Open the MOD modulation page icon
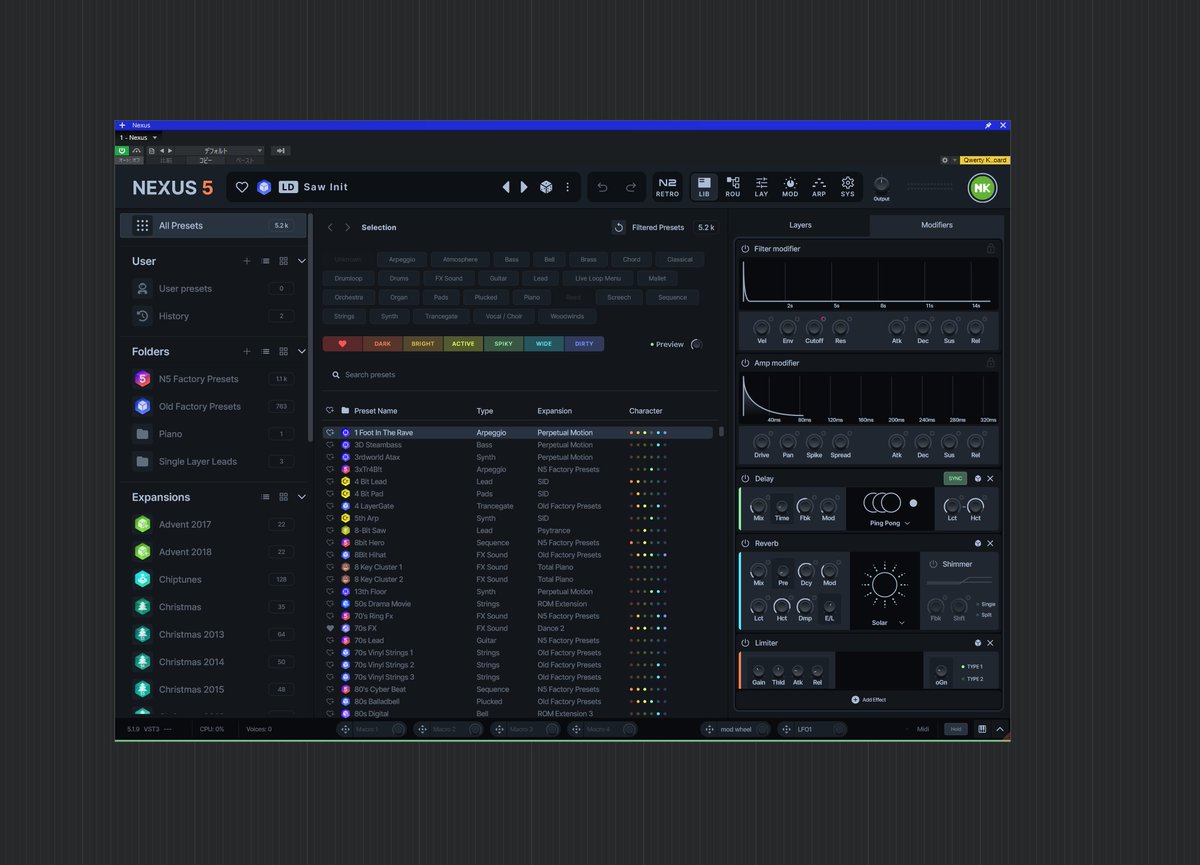 (790, 187)
